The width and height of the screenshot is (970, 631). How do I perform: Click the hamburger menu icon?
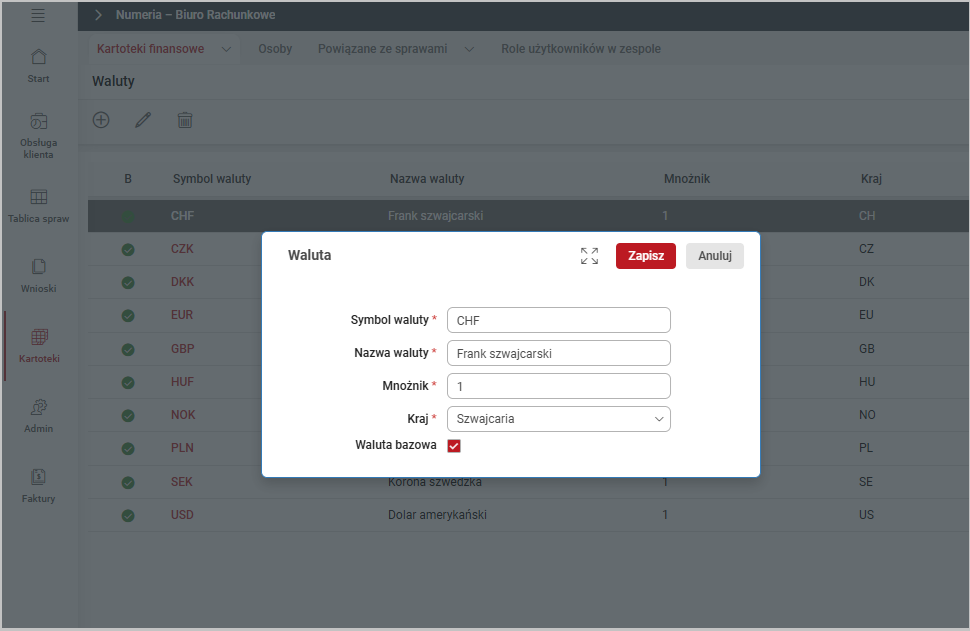38,15
